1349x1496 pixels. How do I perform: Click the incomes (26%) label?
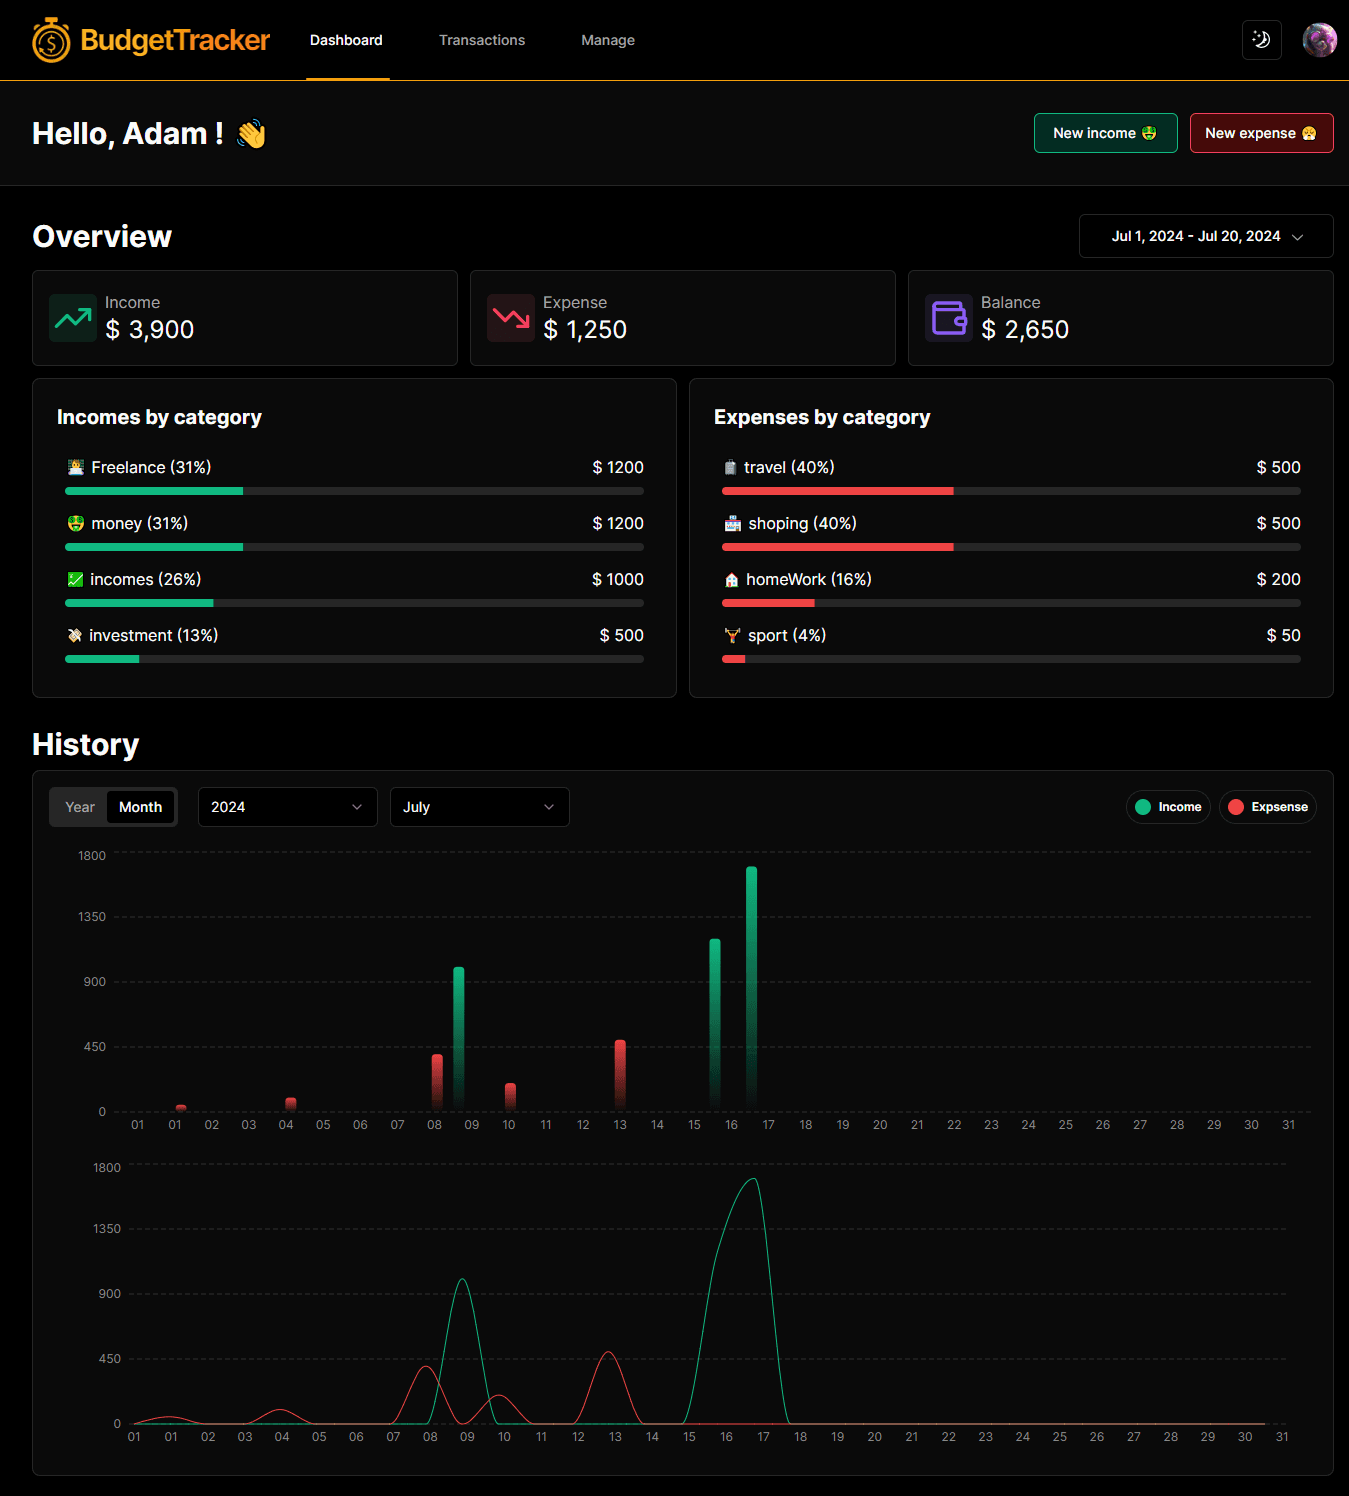point(146,579)
